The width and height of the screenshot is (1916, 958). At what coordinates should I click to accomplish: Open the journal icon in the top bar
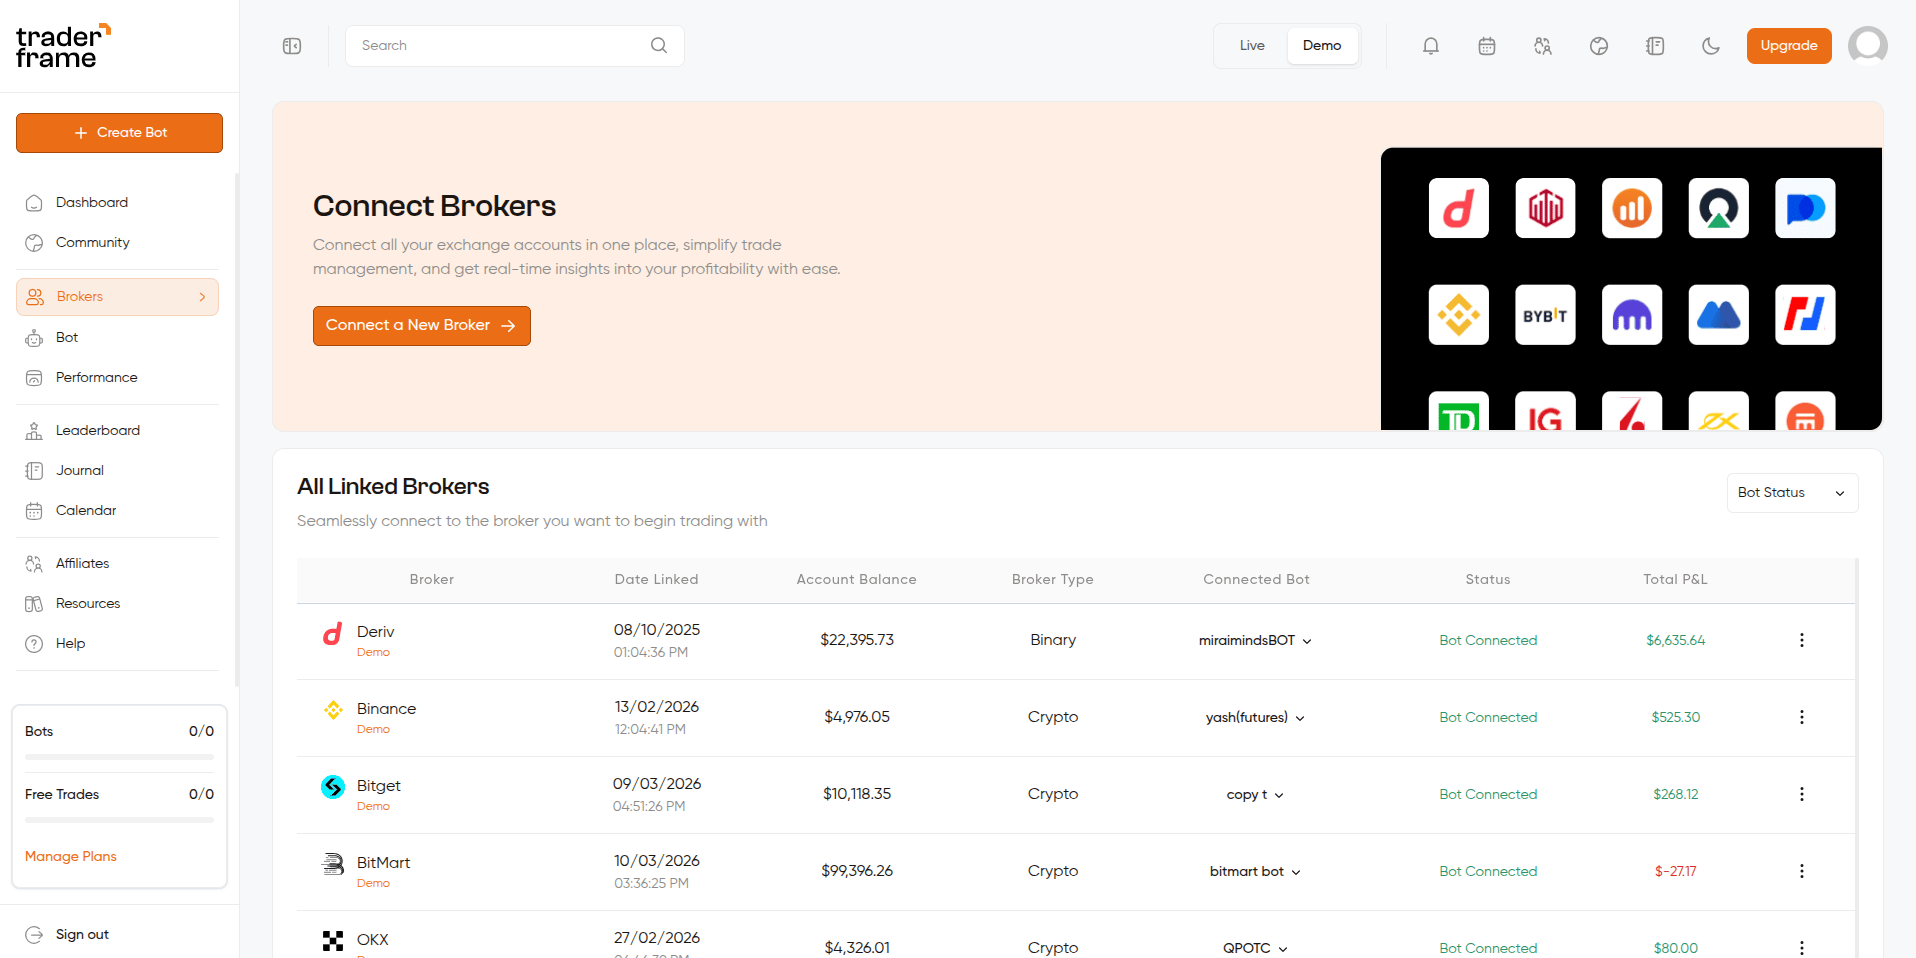pos(1655,46)
